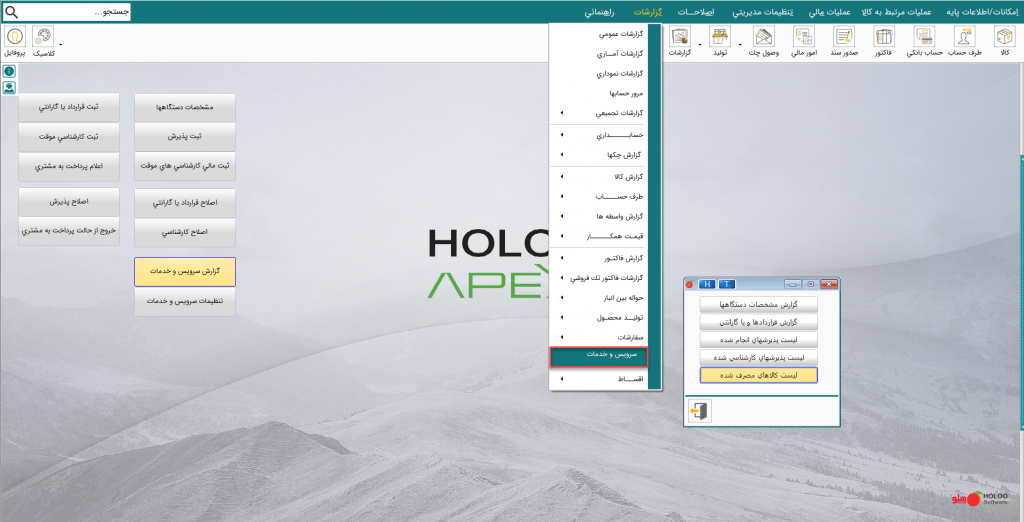Click the magnifier search icon
This screenshot has width=1024, height=522.
tap(11, 12)
